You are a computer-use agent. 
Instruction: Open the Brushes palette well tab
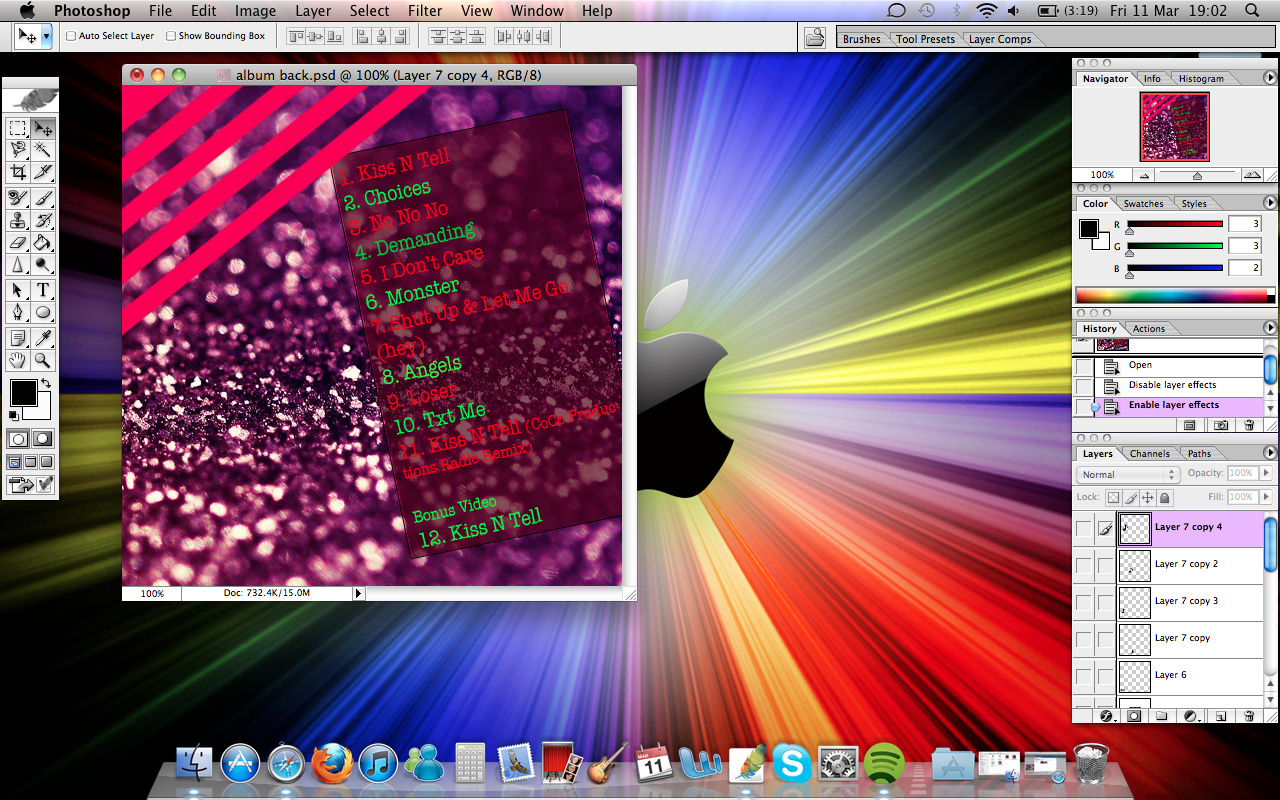[x=861, y=39]
